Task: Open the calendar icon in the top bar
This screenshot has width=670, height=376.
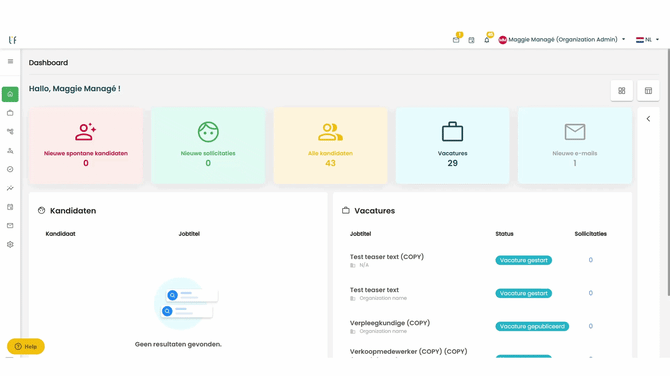Action: click(471, 40)
